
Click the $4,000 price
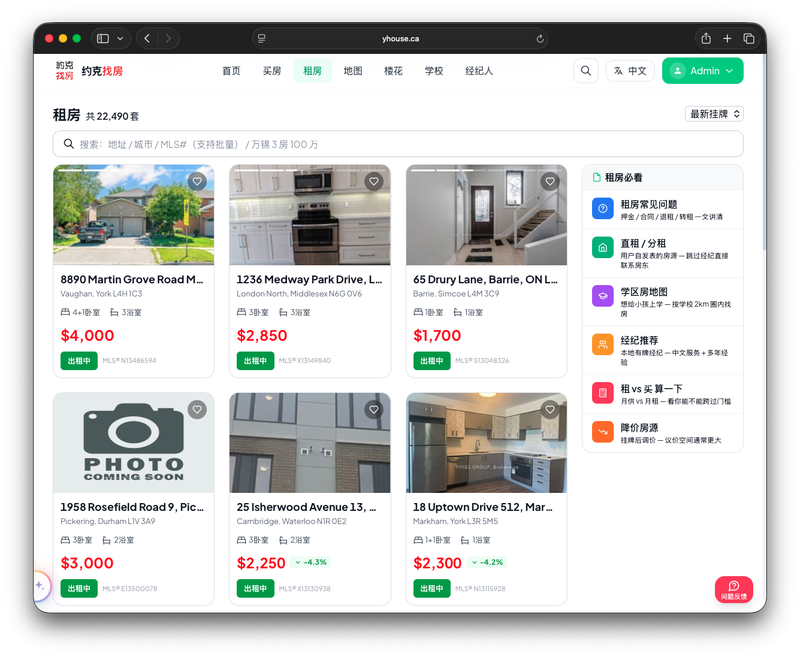point(87,336)
